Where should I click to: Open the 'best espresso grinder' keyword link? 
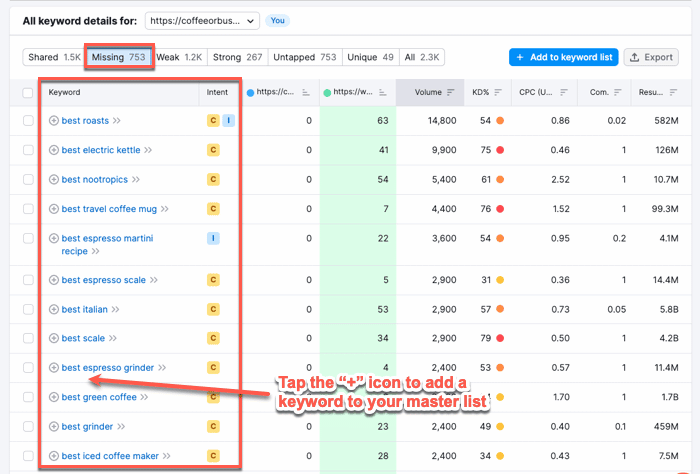point(107,368)
